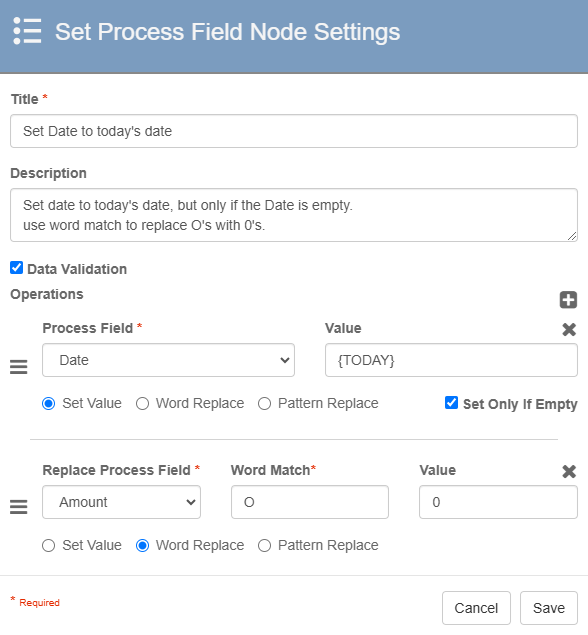The image size is (588, 635).
Task: Select Set Value radio for Amount operation
Action: pyautogui.click(x=49, y=546)
